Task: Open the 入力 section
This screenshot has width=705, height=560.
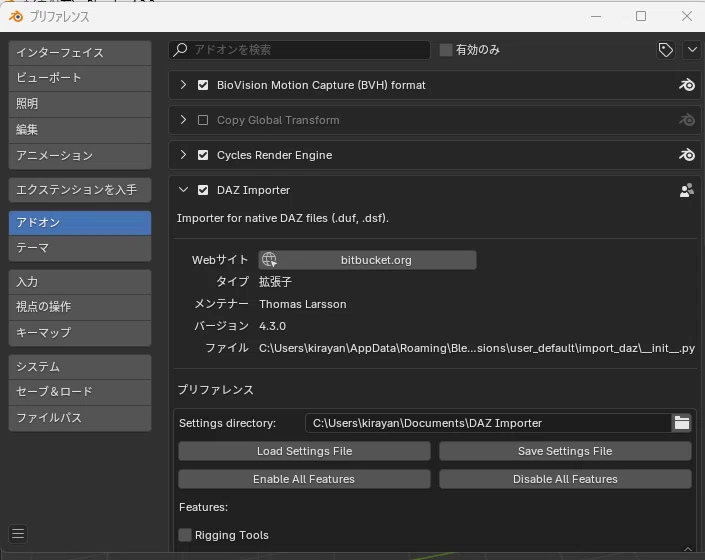Action: tap(80, 282)
